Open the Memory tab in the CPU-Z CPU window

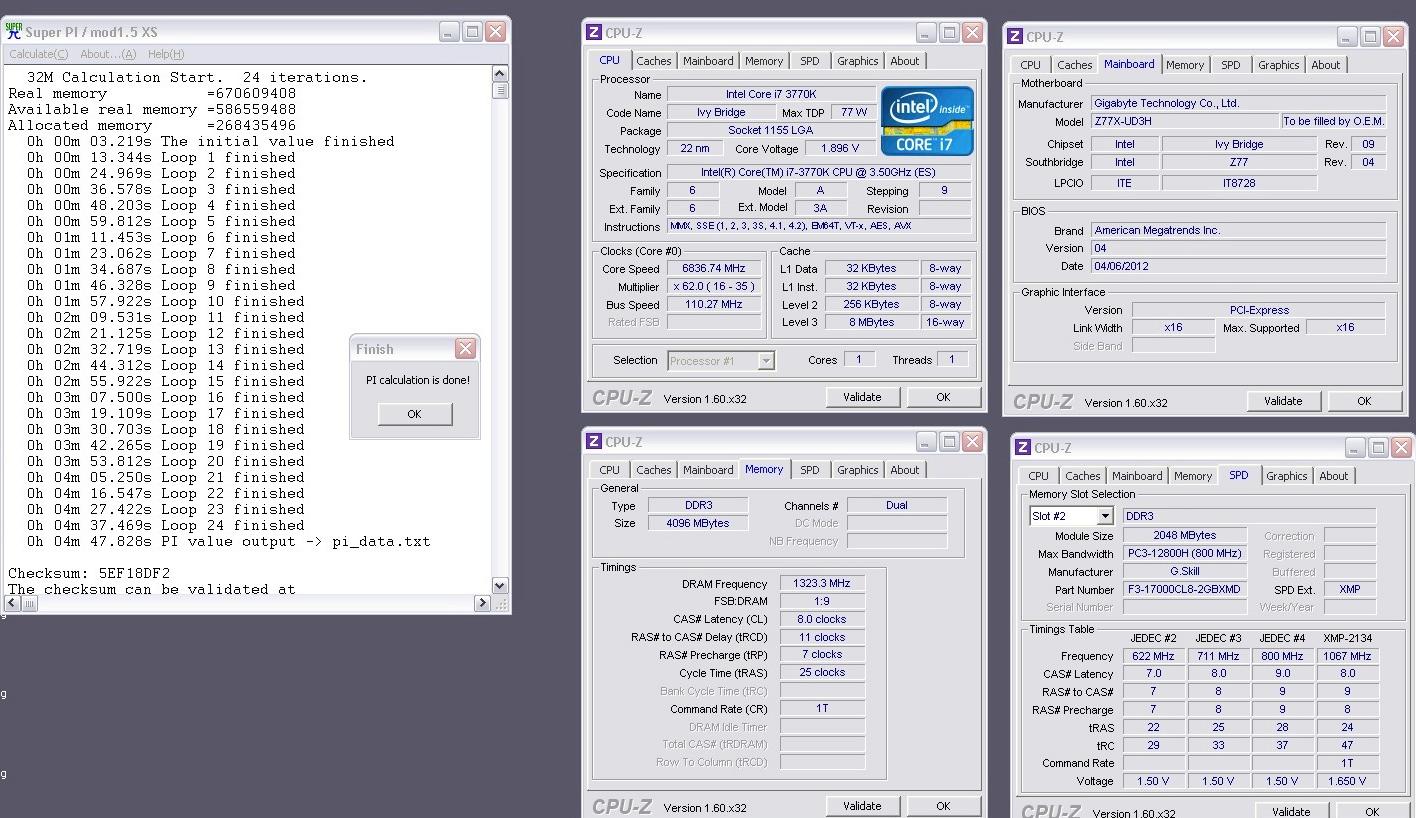[x=764, y=61]
